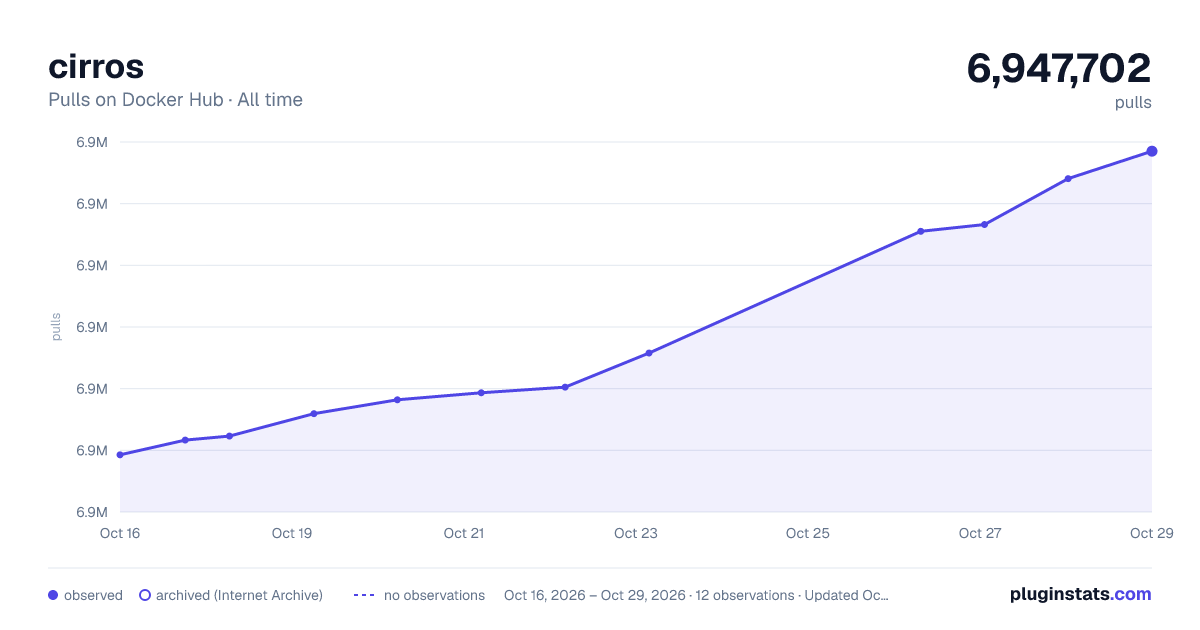Click the "Oct 19" x-axis label
Viewport: 1200px width, 630px height.
pos(292,533)
